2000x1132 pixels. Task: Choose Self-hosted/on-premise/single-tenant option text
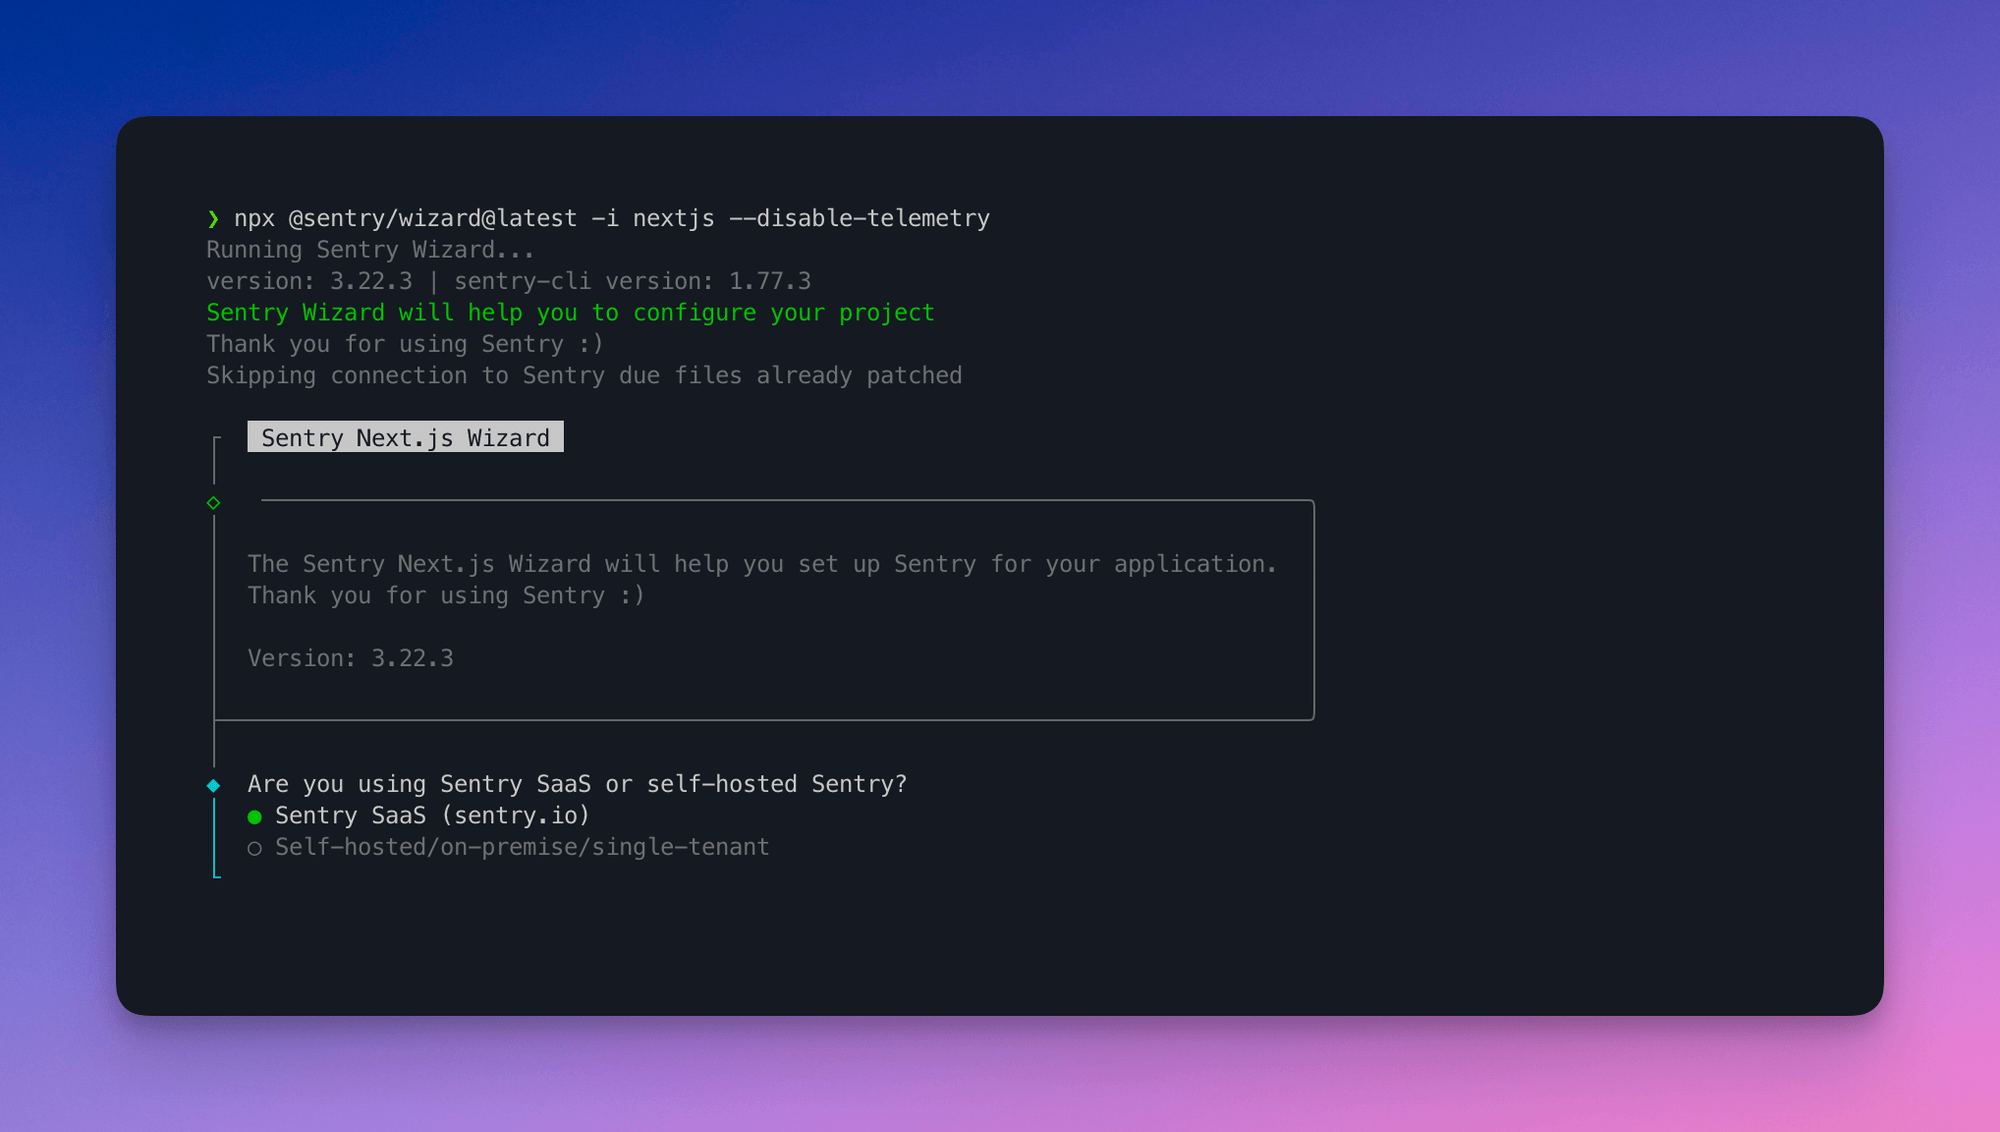click(x=522, y=847)
